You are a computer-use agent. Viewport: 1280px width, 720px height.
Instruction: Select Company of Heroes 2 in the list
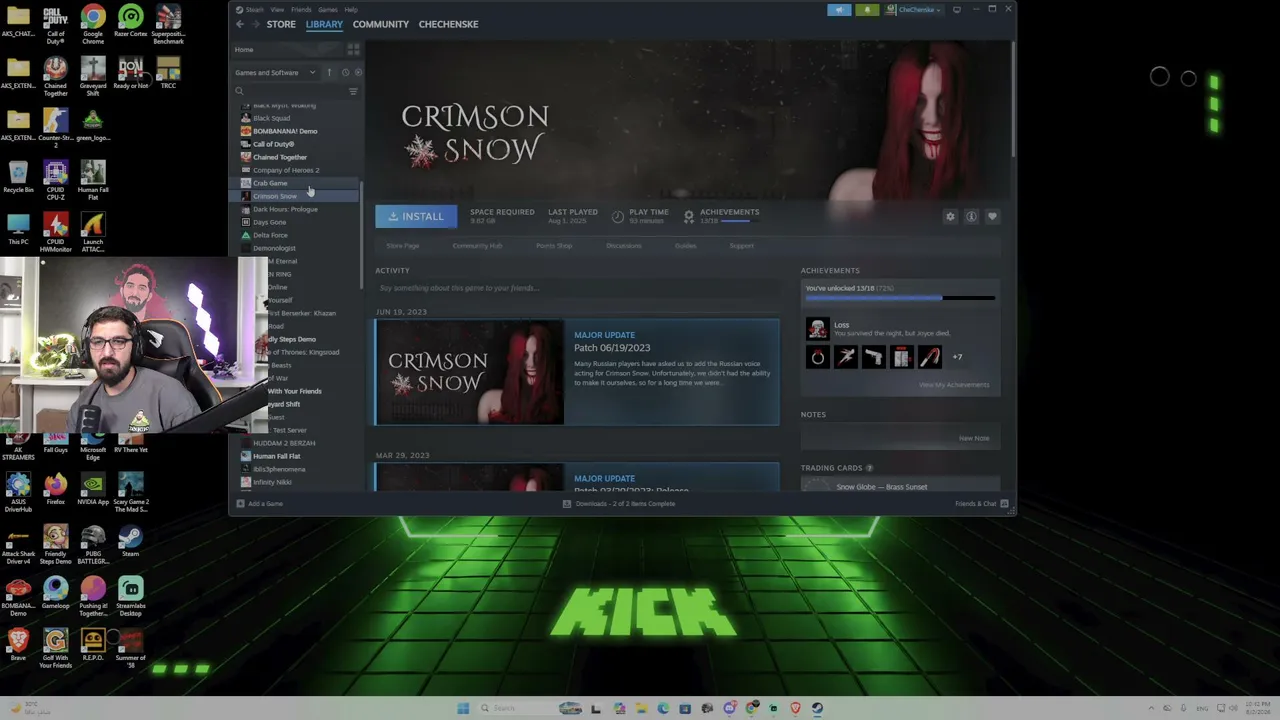pos(285,170)
